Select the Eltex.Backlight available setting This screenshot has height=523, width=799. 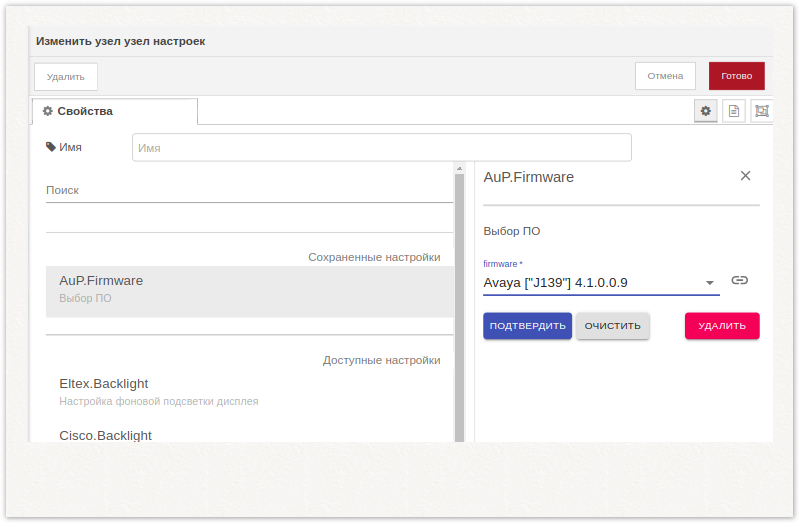click(249, 392)
